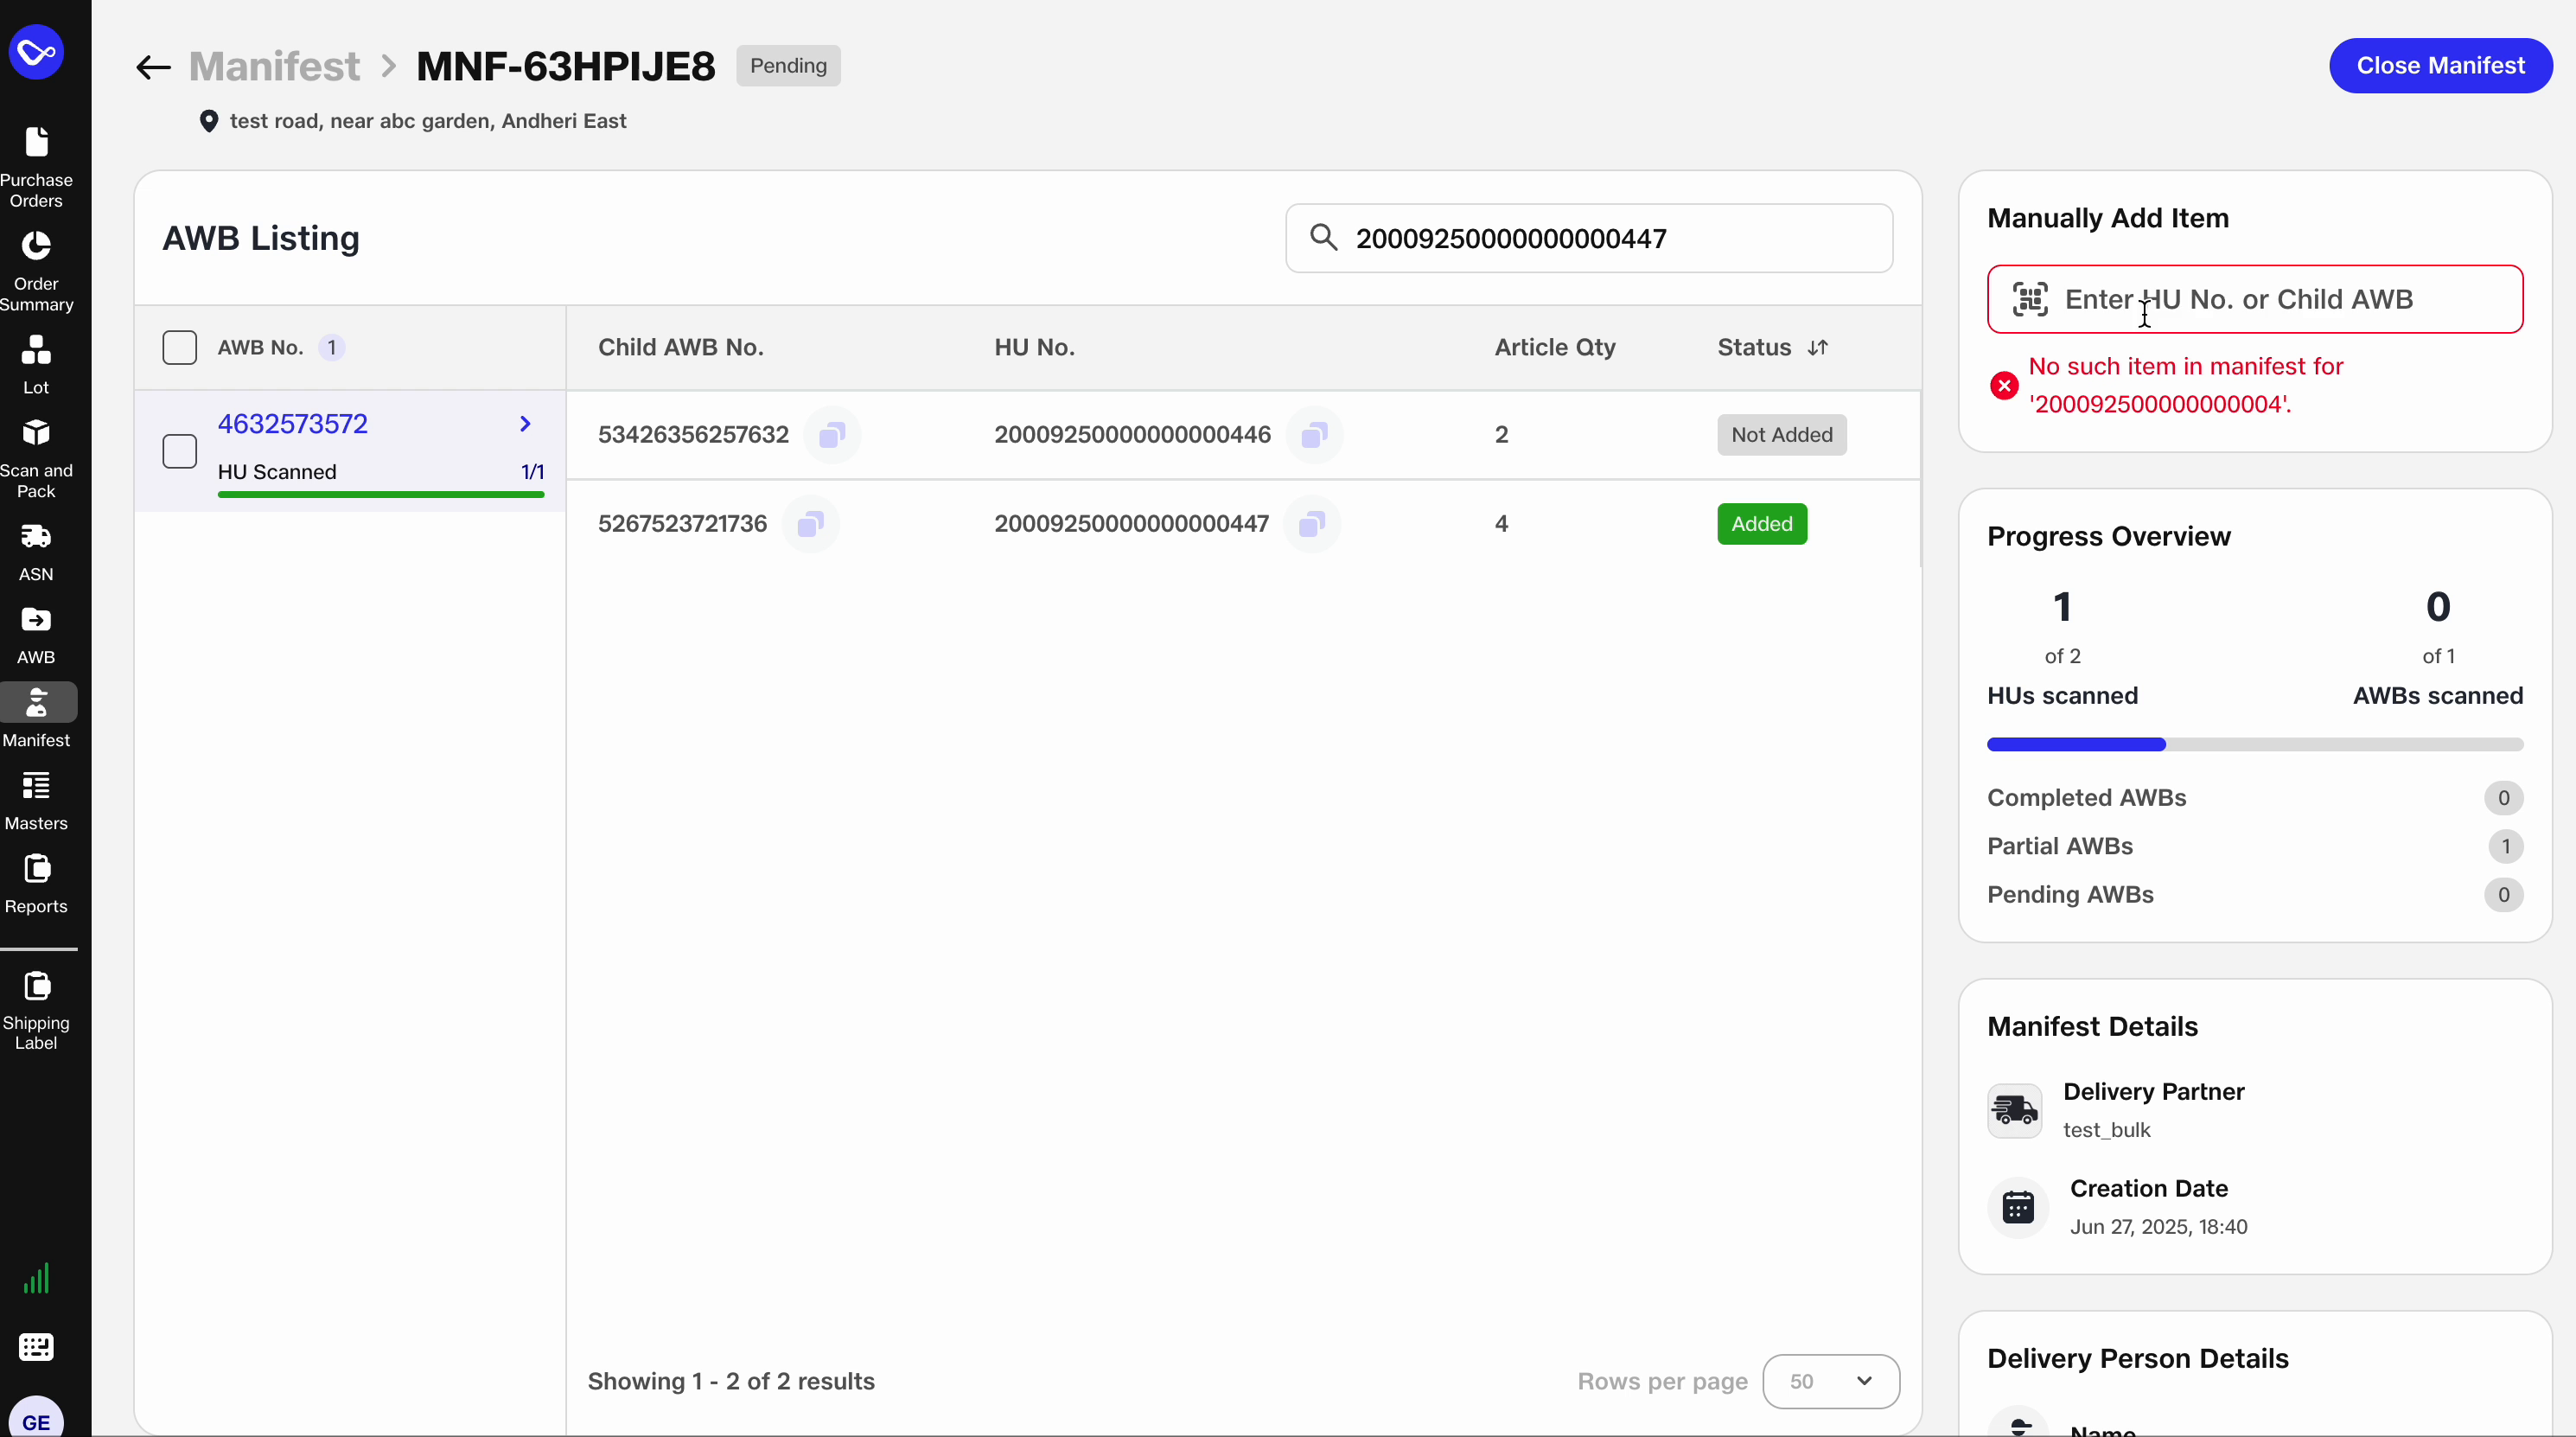Open the rows per page dropdown
Image resolution: width=2576 pixels, height=1437 pixels.
point(1830,1381)
